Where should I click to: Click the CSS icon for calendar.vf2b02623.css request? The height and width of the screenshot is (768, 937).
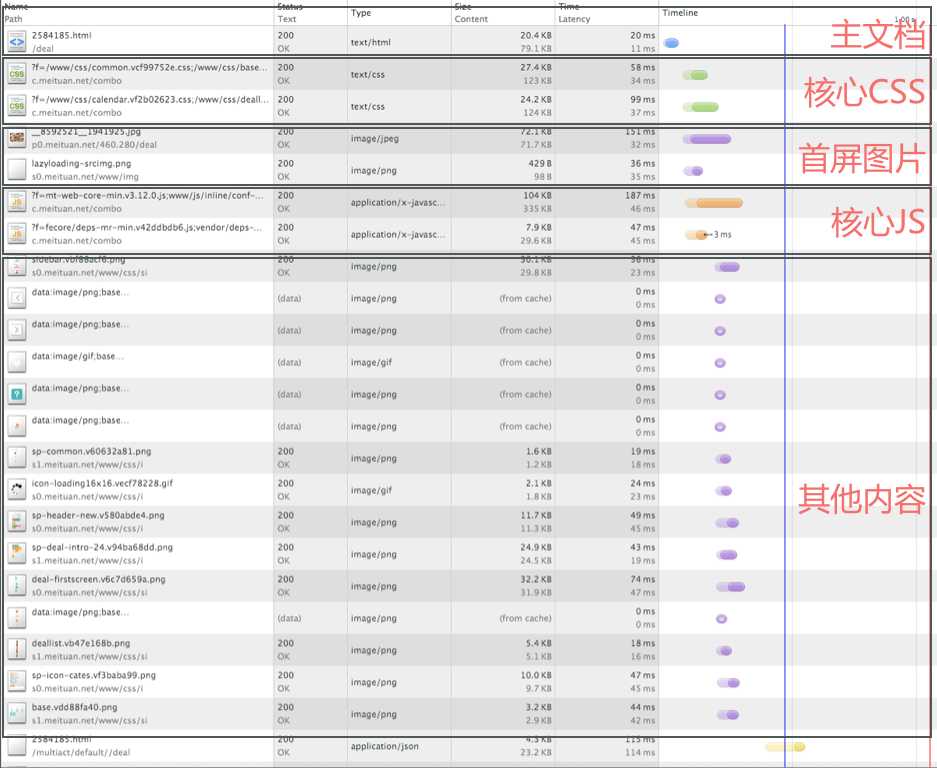click(16, 105)
